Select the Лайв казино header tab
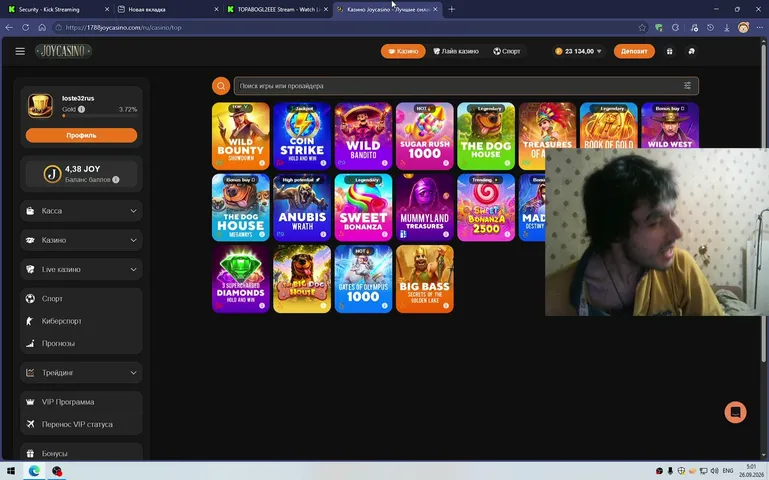The height and width of the screenshot is (480, 769). 456,51
